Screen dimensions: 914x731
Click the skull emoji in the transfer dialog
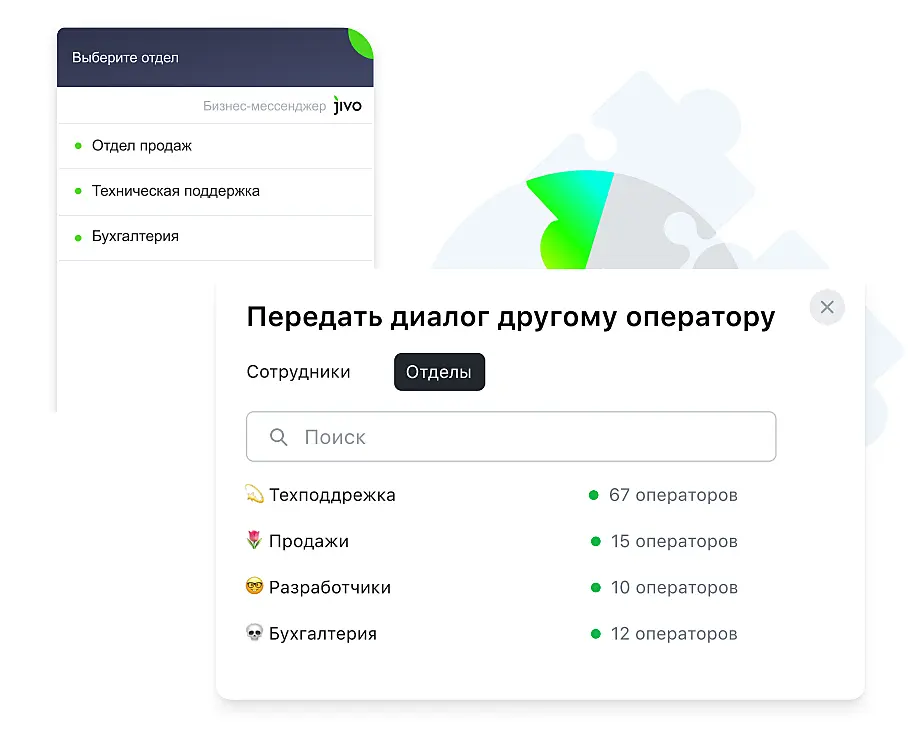point(254,632)
